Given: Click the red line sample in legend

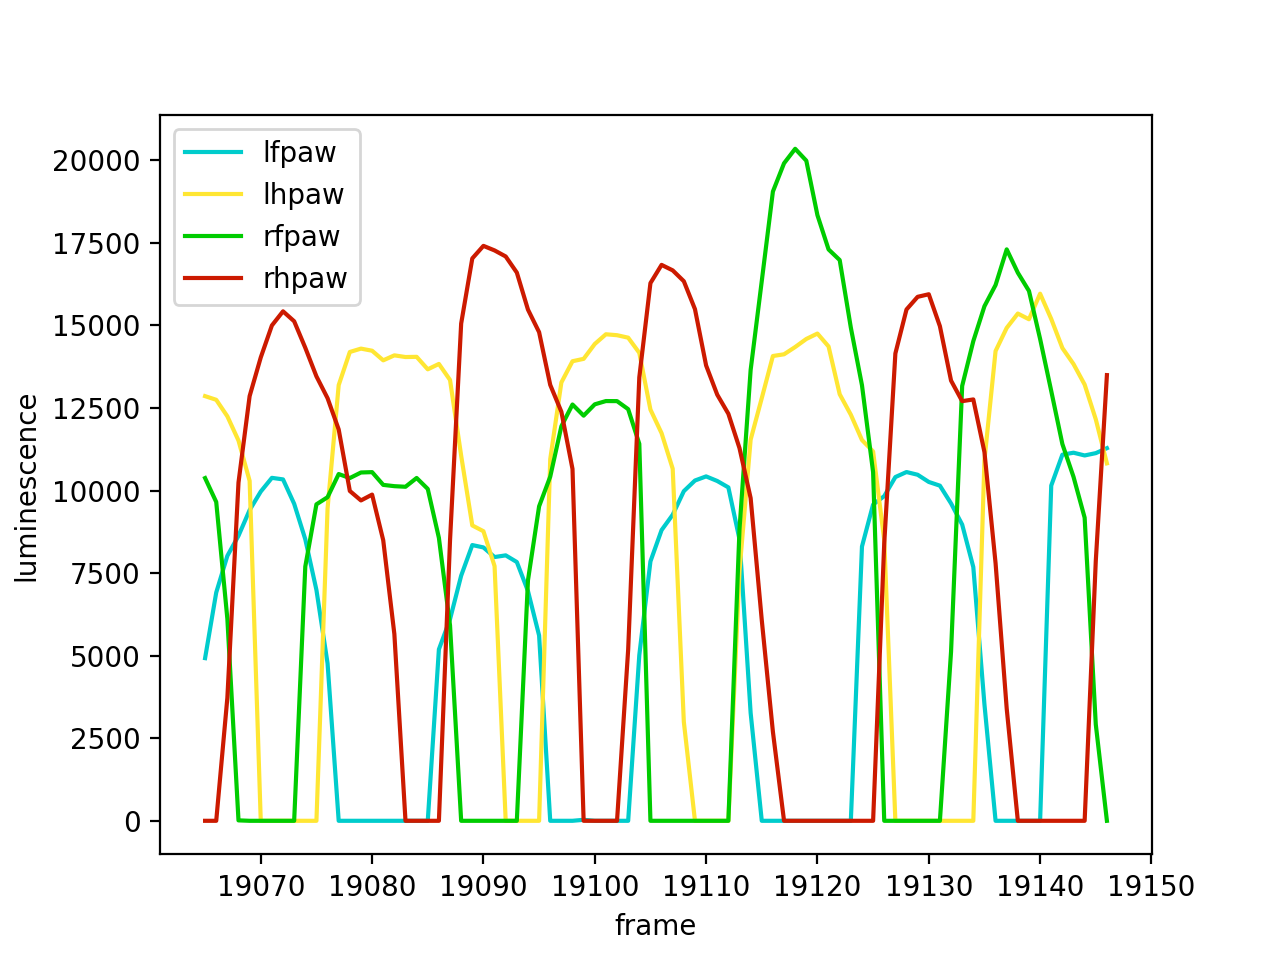Looking at the screenshot, I should [214, 278].
